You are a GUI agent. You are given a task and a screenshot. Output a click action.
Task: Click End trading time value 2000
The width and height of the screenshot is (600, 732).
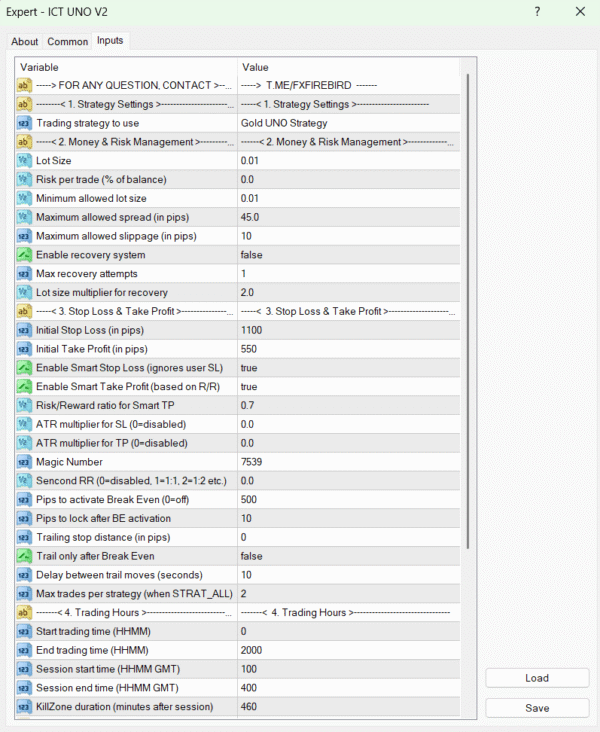click(x=251, y=650)
